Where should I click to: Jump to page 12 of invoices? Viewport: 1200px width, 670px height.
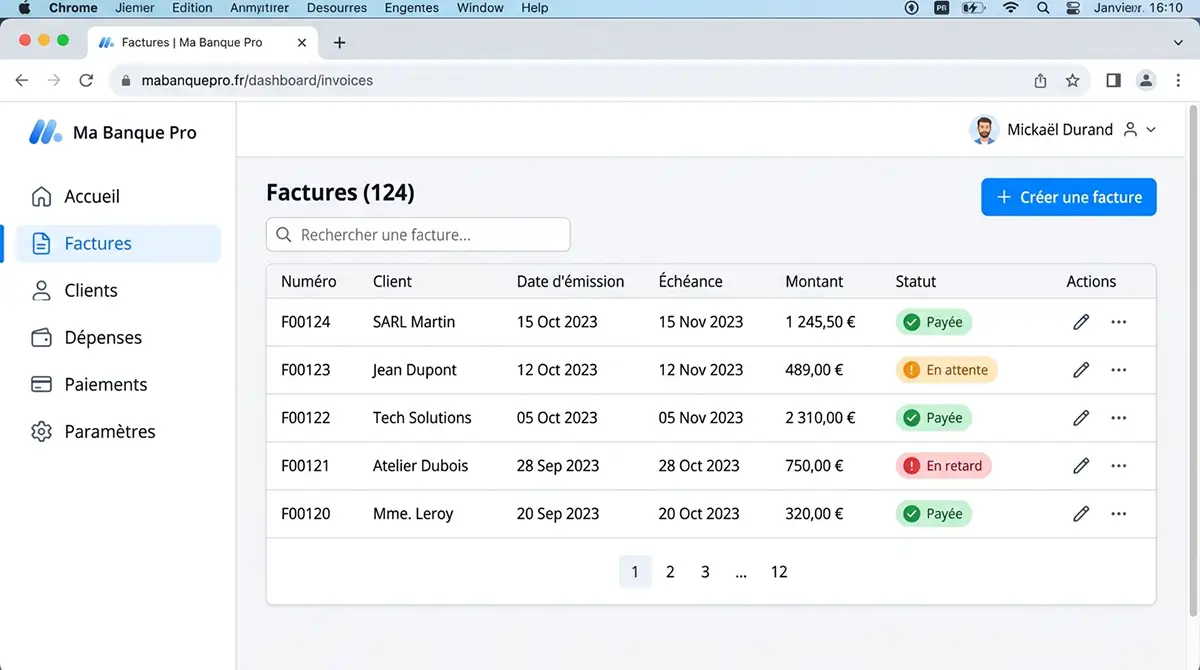pos(779,572)
